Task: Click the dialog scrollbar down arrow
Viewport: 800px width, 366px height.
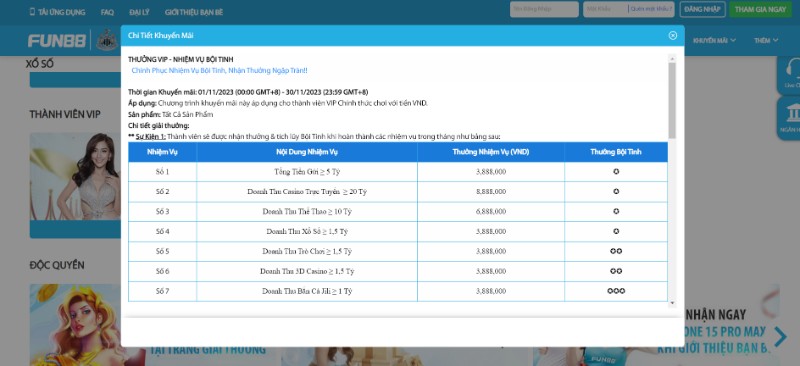Action: point(672,303)
